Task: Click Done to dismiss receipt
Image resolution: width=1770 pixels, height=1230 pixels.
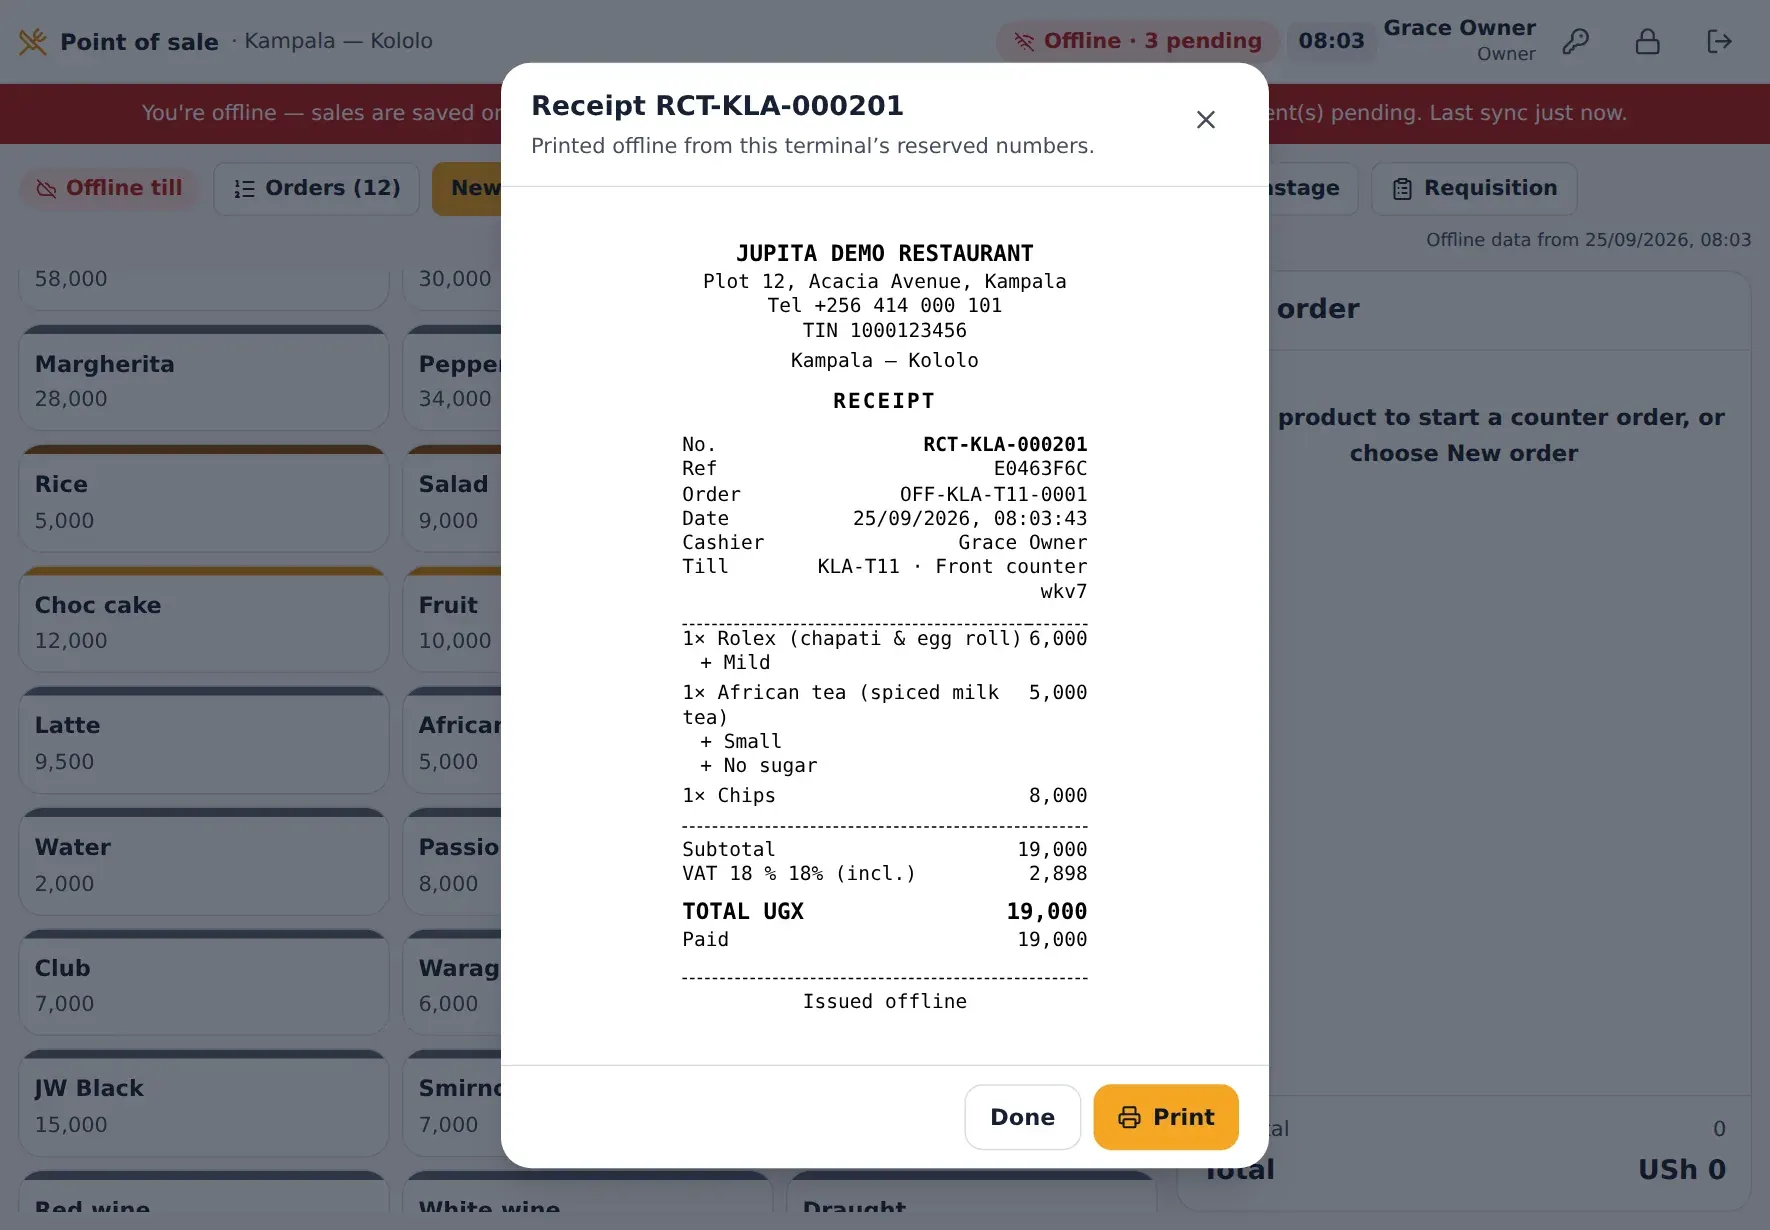Action: 1022,1117
